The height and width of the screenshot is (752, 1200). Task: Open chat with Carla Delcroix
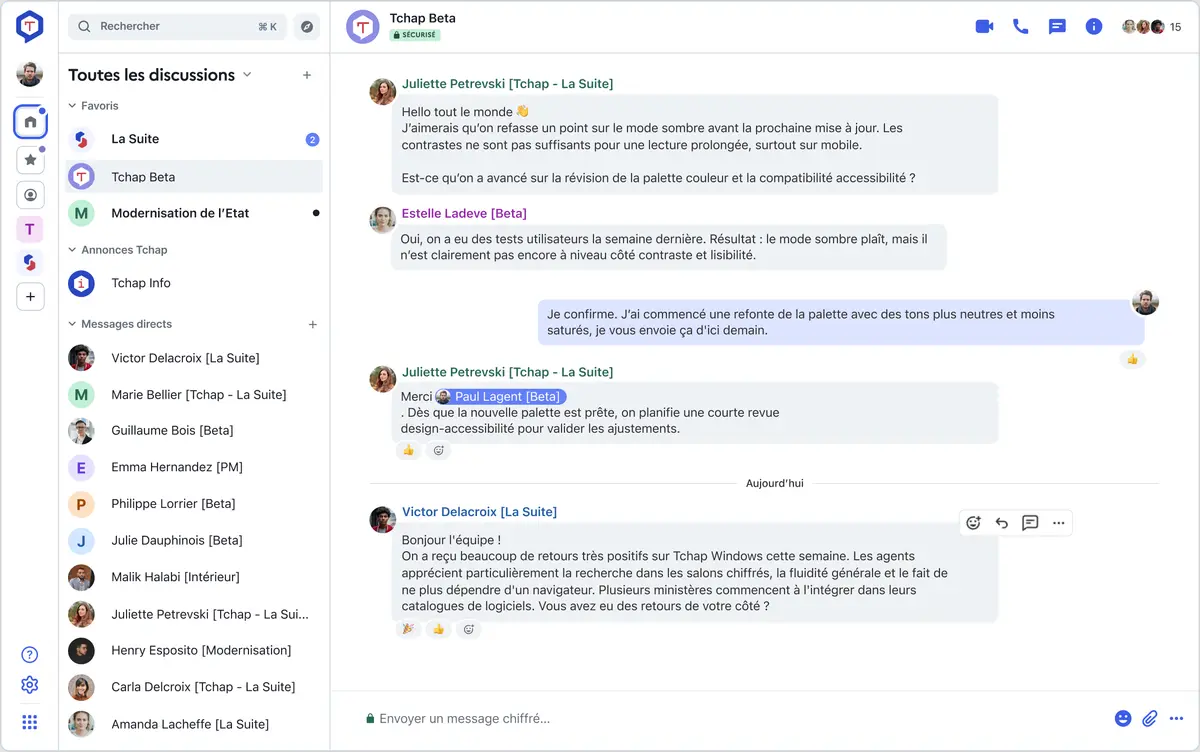(x=194, y=687)
